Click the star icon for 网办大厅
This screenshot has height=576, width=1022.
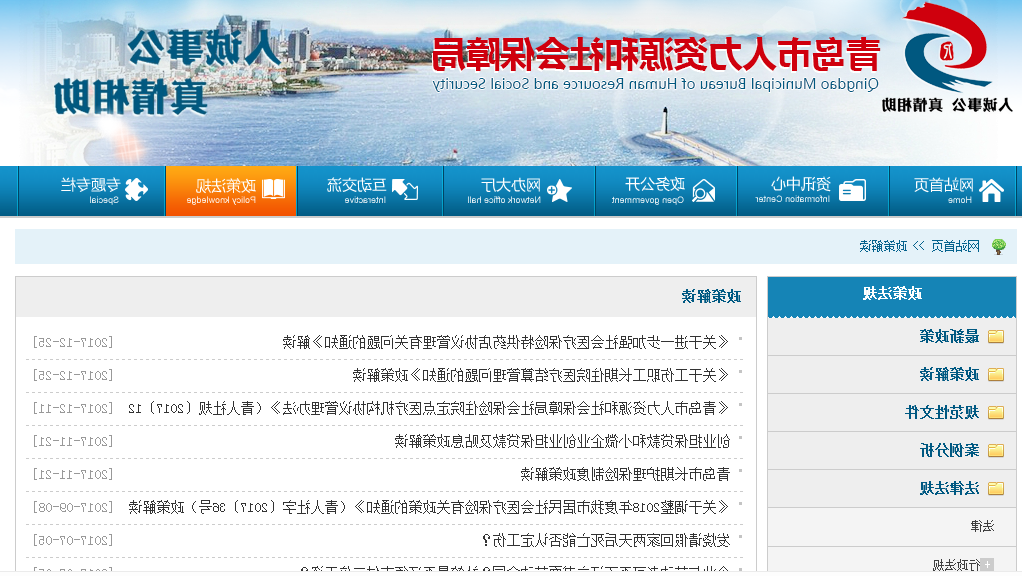[559, 190]
